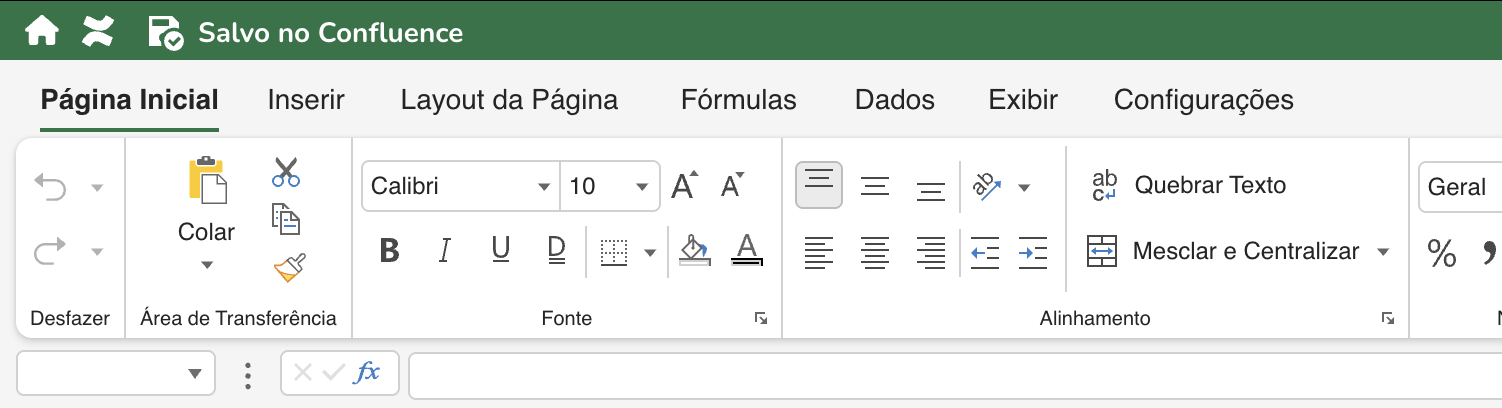The height and width of the screenshot is (408, 1502).
Task: Open the font size dropdown
Action: [641, 187]
